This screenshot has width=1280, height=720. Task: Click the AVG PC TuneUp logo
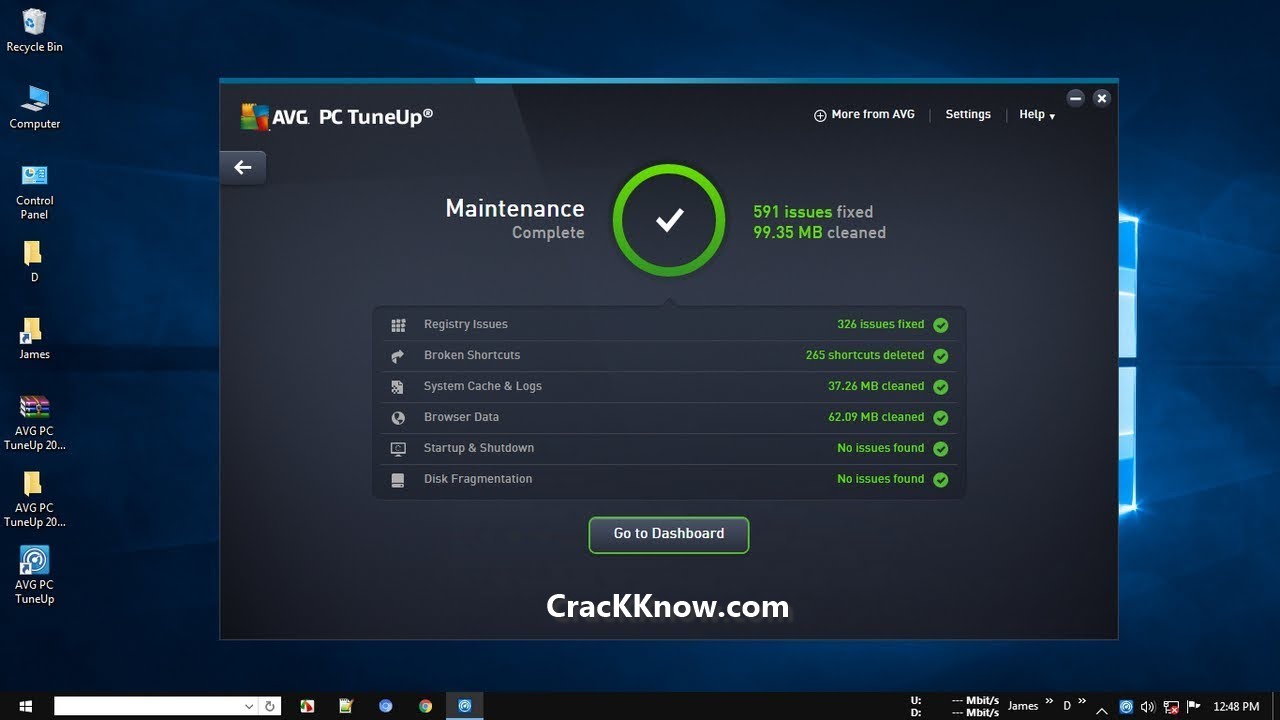[x=336, y=116]
